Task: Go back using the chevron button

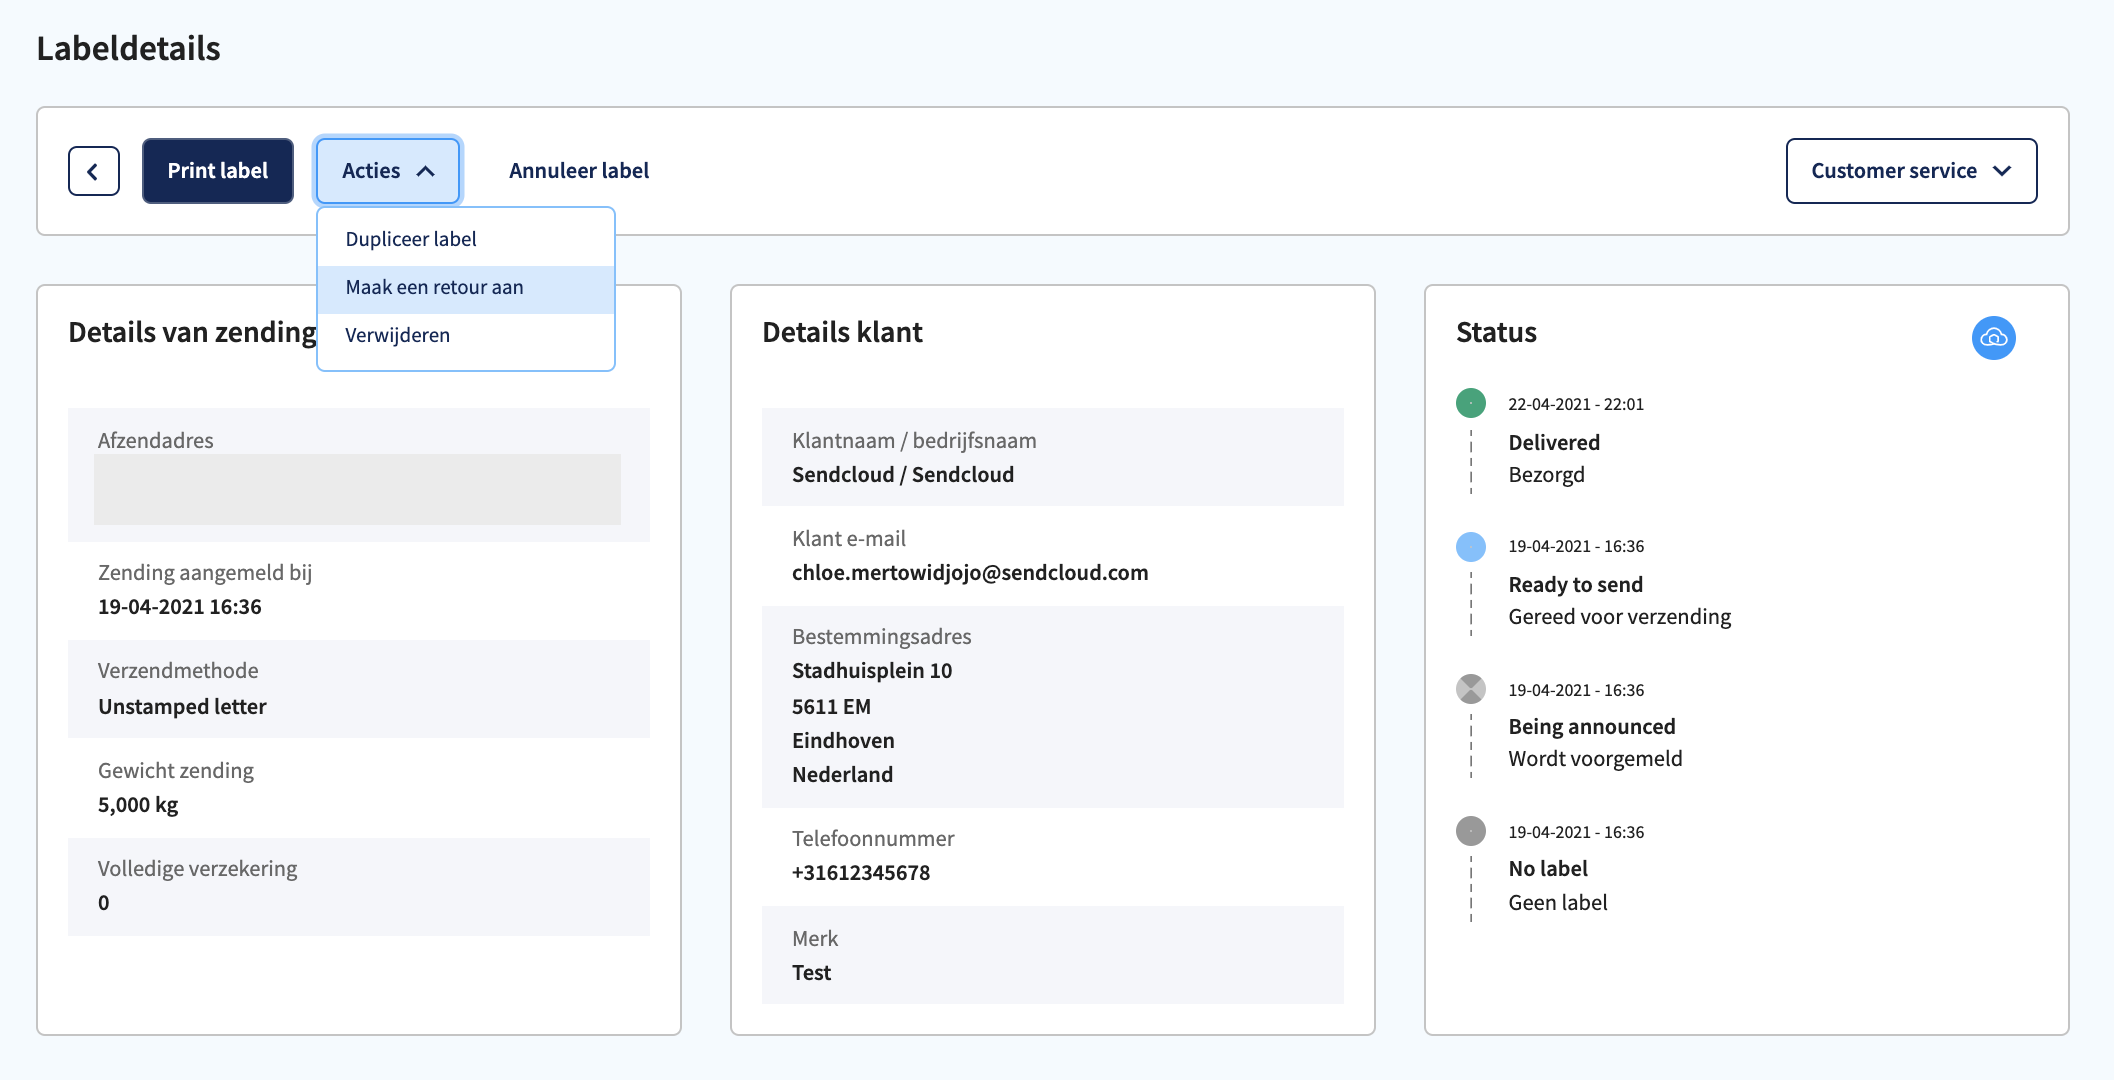Action: pos(94,171)
